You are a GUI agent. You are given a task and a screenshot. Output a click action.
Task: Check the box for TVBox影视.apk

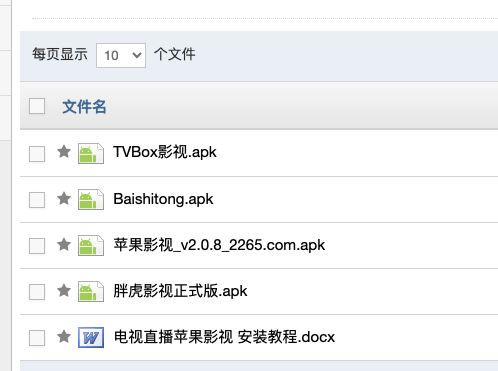(37, 154)
